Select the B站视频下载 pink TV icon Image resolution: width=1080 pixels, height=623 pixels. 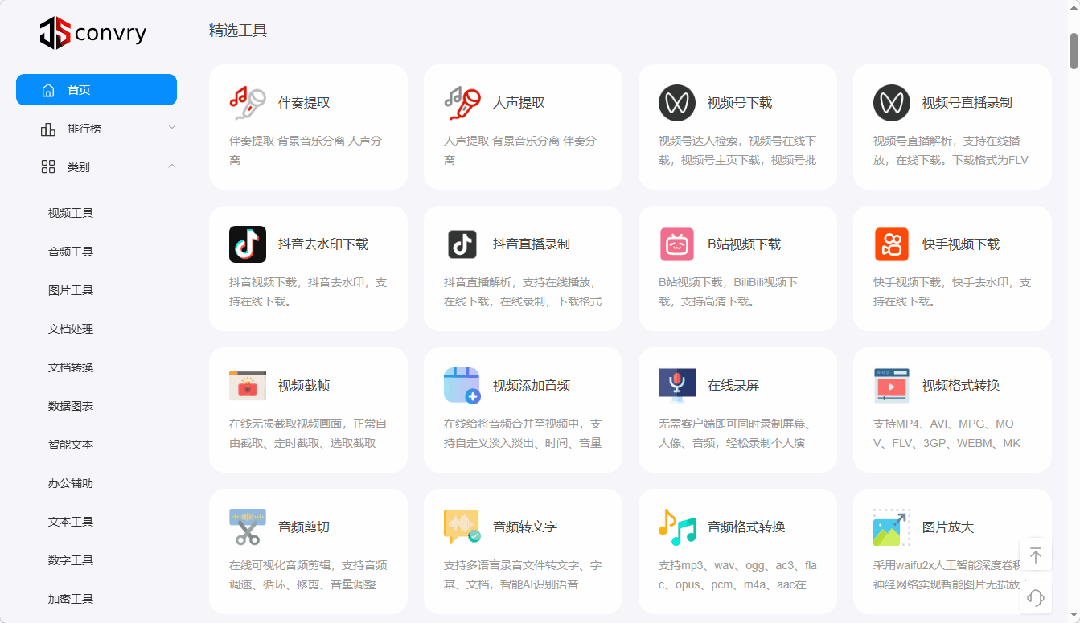click(676, 243)
